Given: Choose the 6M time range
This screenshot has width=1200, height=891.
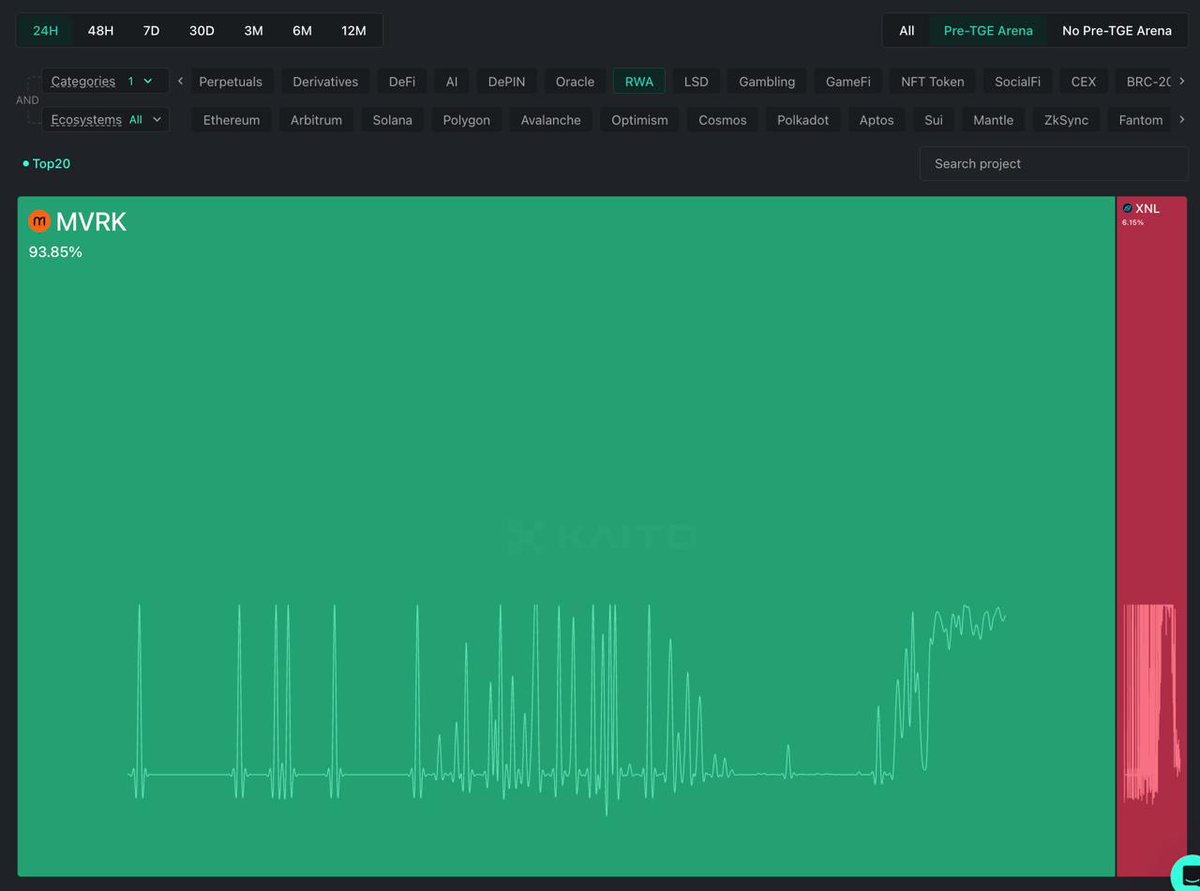Looking at the screenshot, I should click(302, 31).
